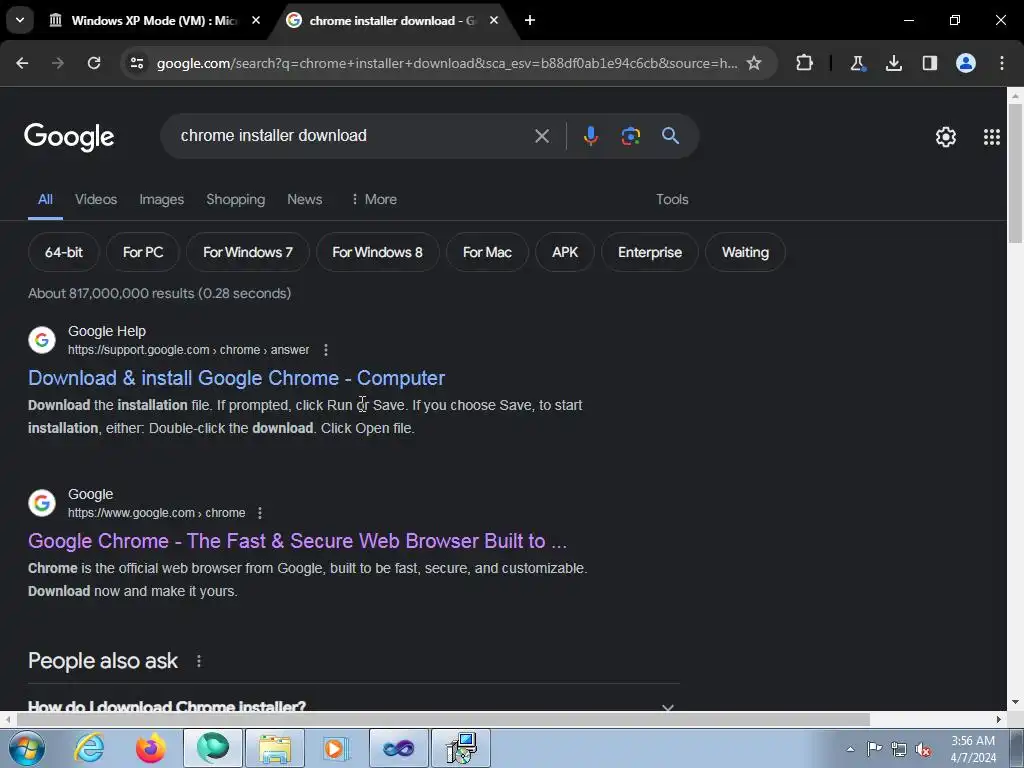Screen dimensions: 1024x768
Task: Show the Downloads tray icon
Action: click(893, 63)
